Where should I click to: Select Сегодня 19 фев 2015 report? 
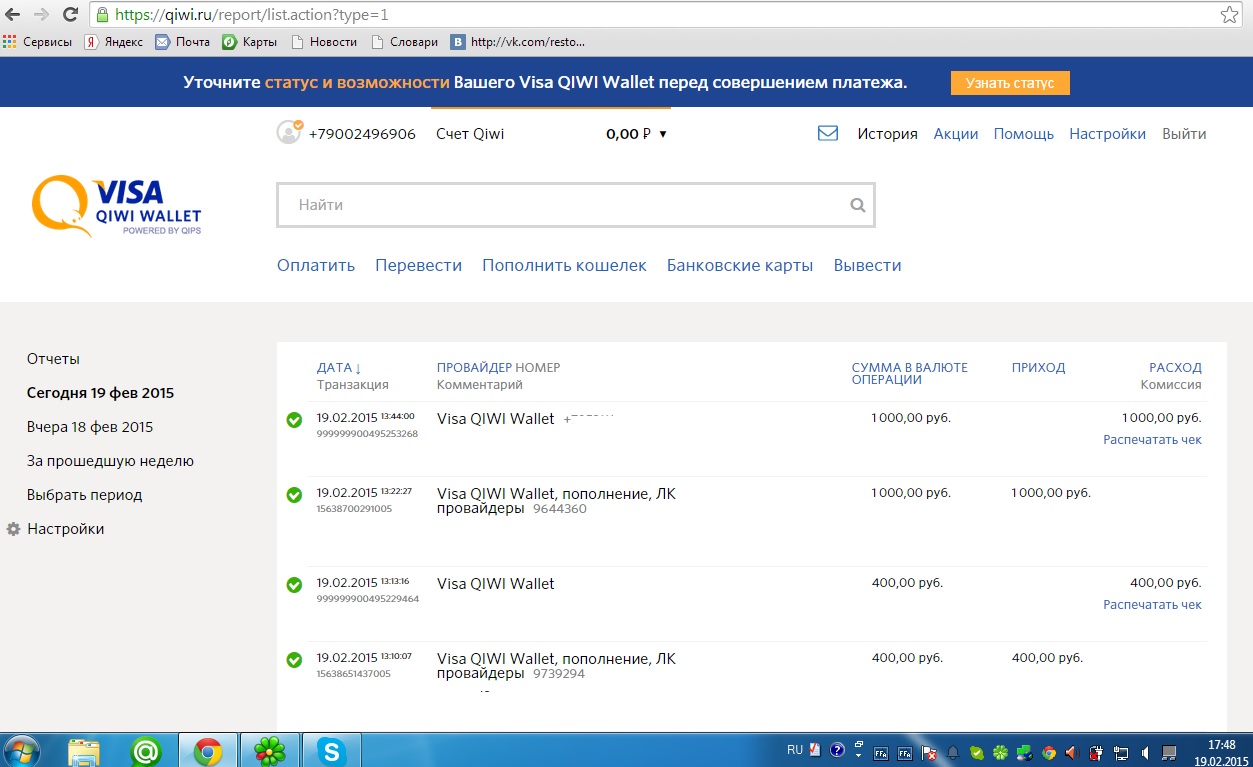tap(100, 393)
